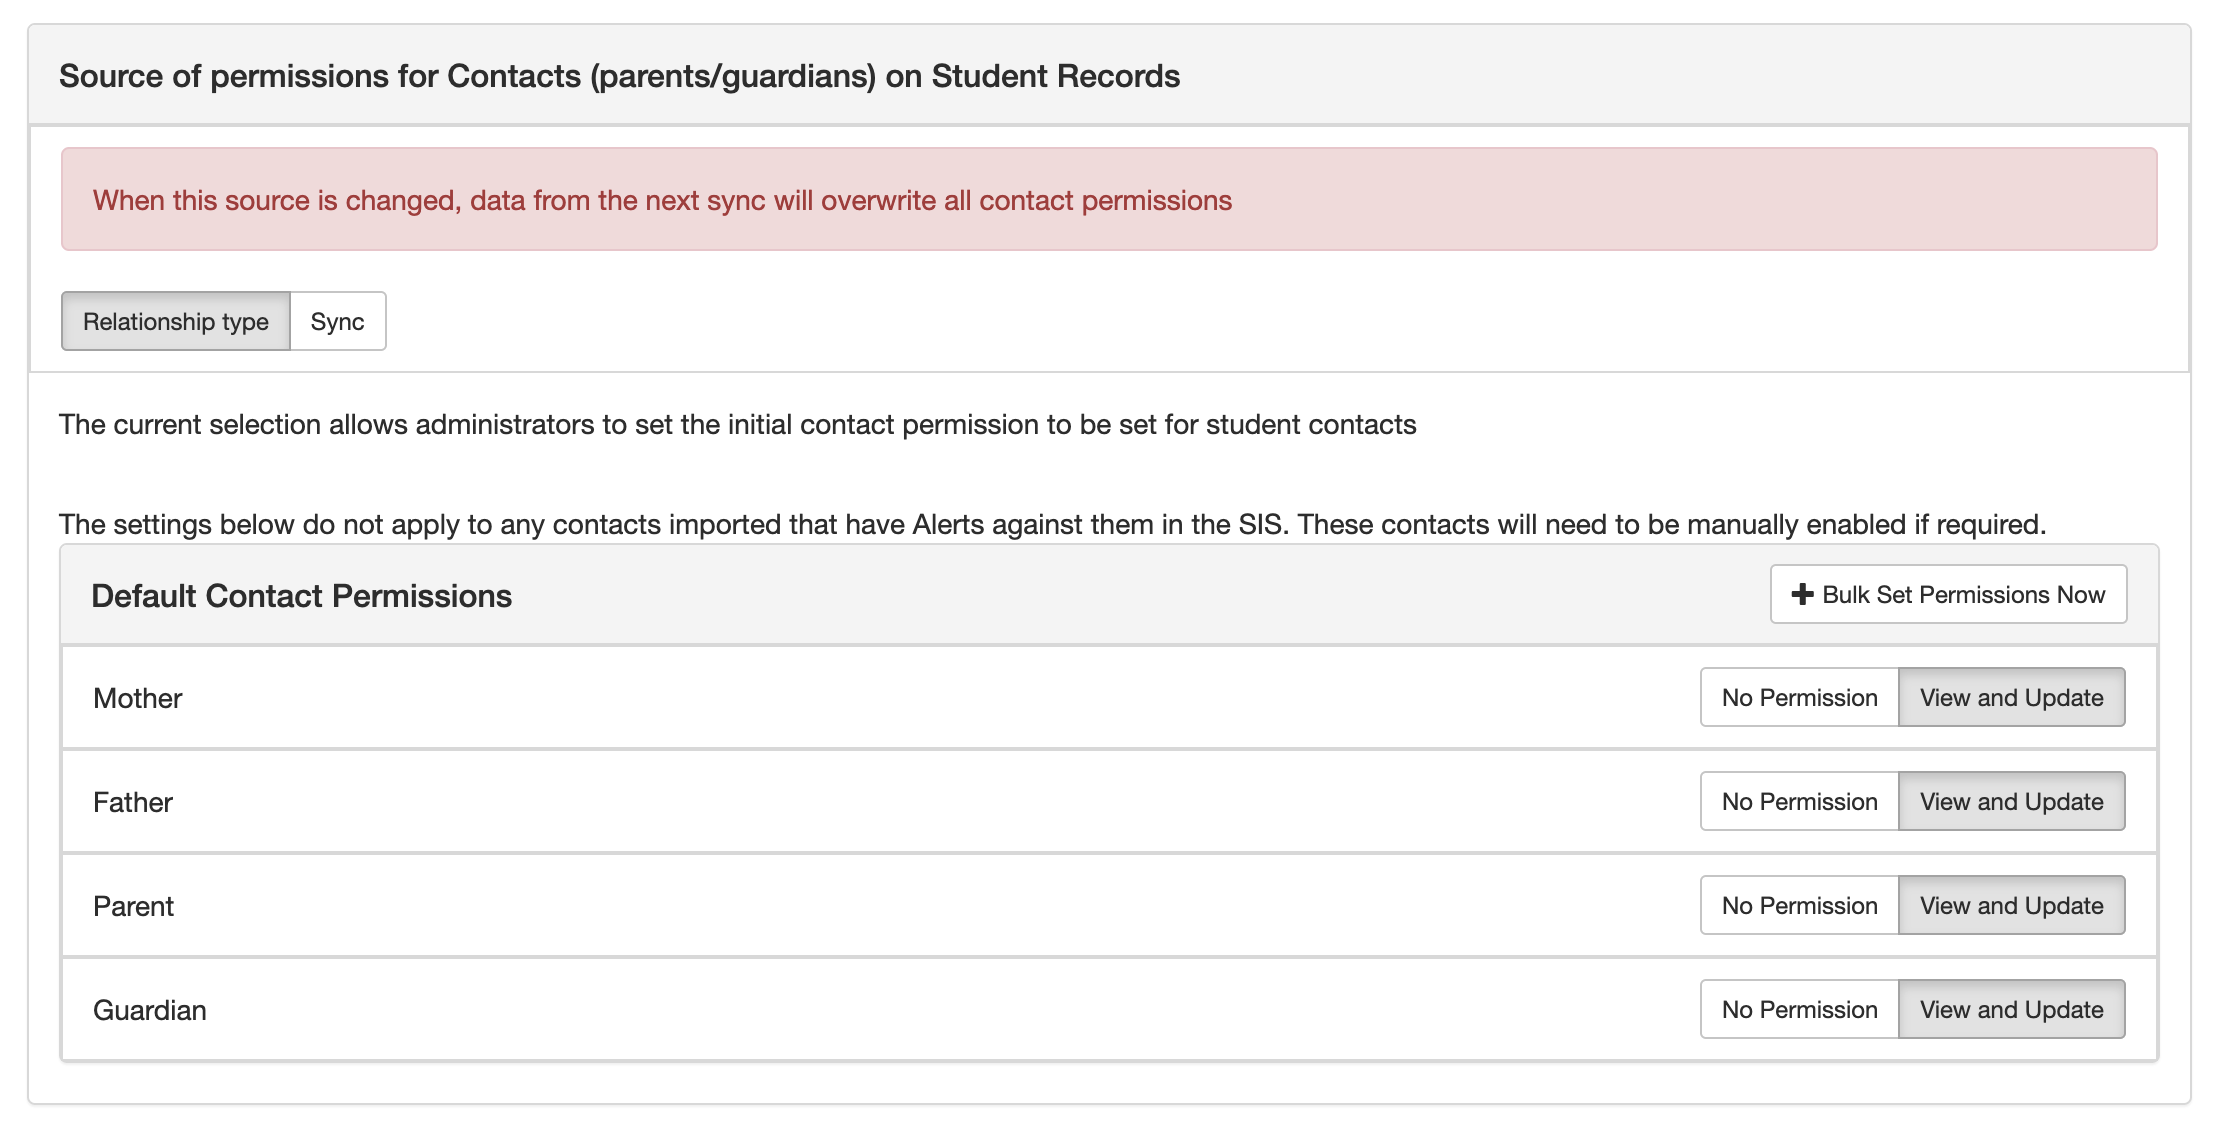
Task: Set Father to No Permission
Action: (1799, 801)
